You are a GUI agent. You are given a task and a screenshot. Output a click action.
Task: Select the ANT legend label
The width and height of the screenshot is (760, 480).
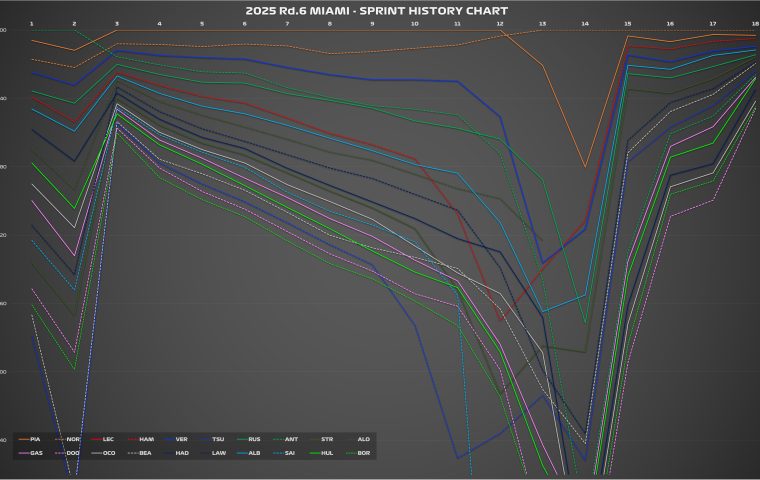point(291,439)
